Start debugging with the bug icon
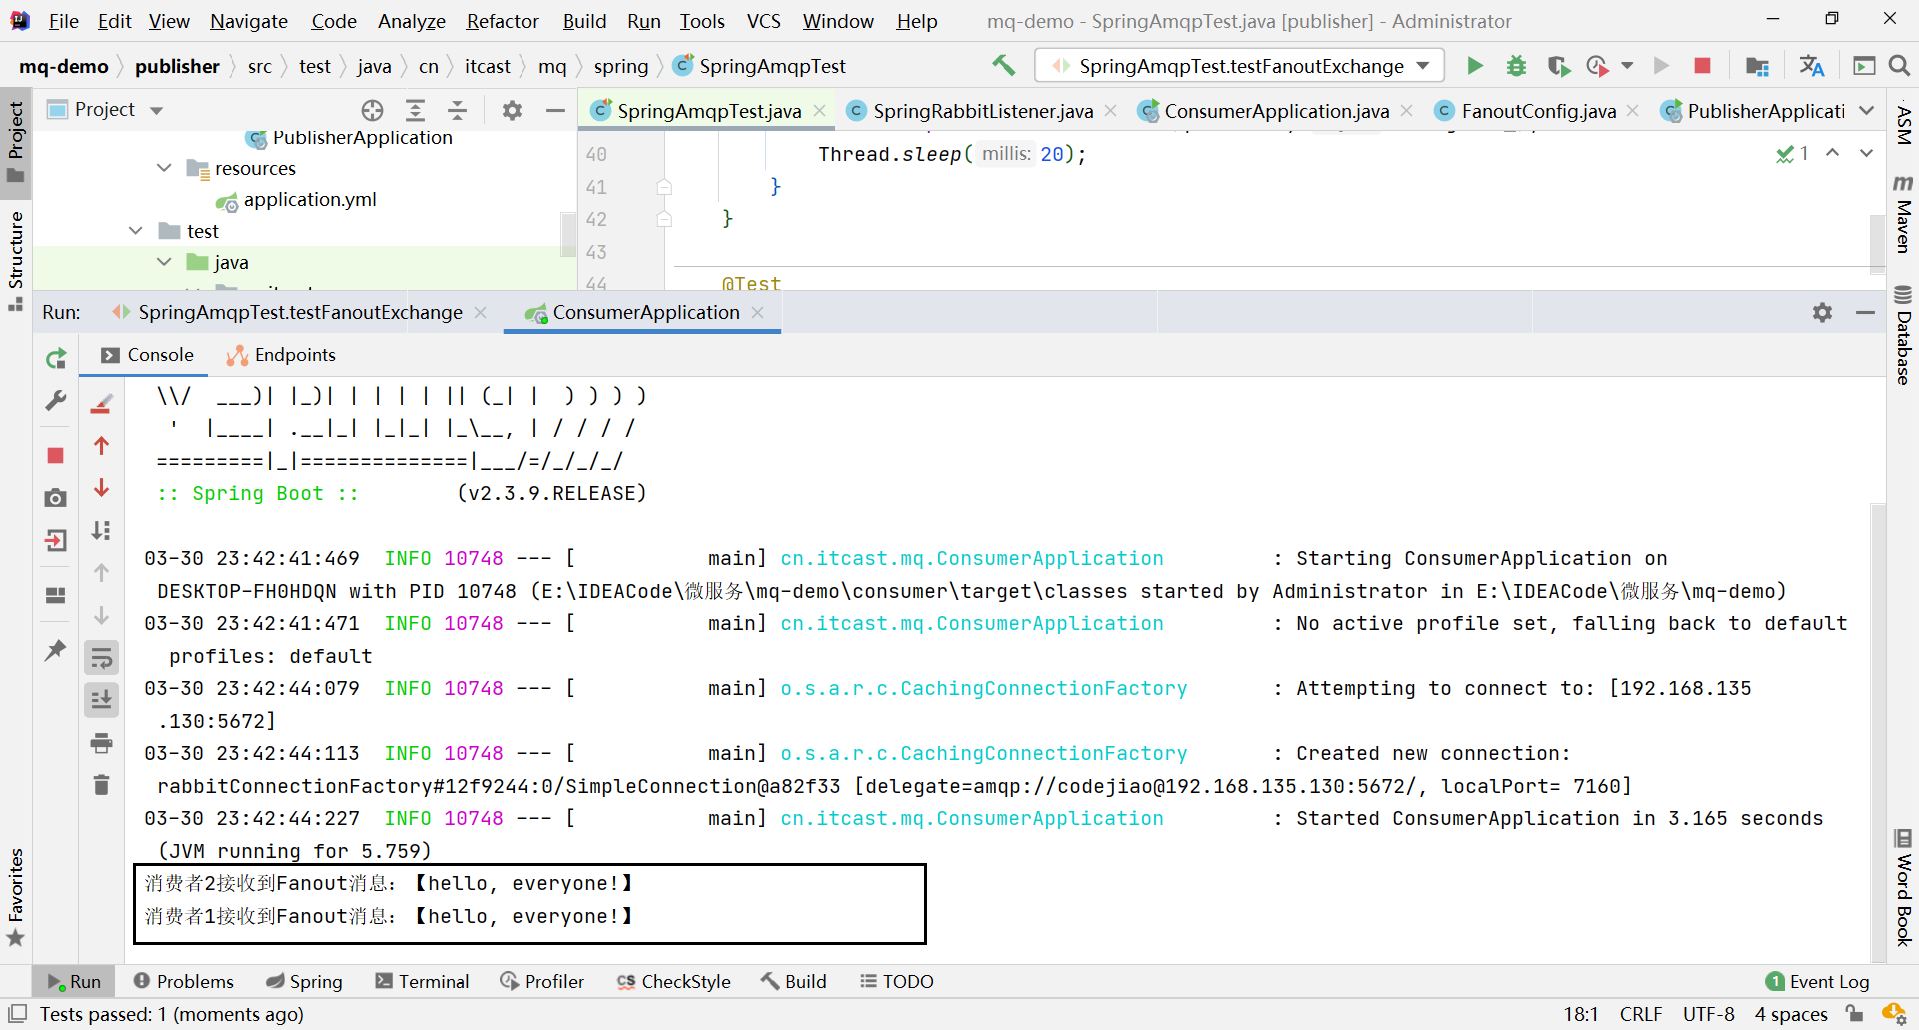 pyautogui.click(x=1516, y=66)
